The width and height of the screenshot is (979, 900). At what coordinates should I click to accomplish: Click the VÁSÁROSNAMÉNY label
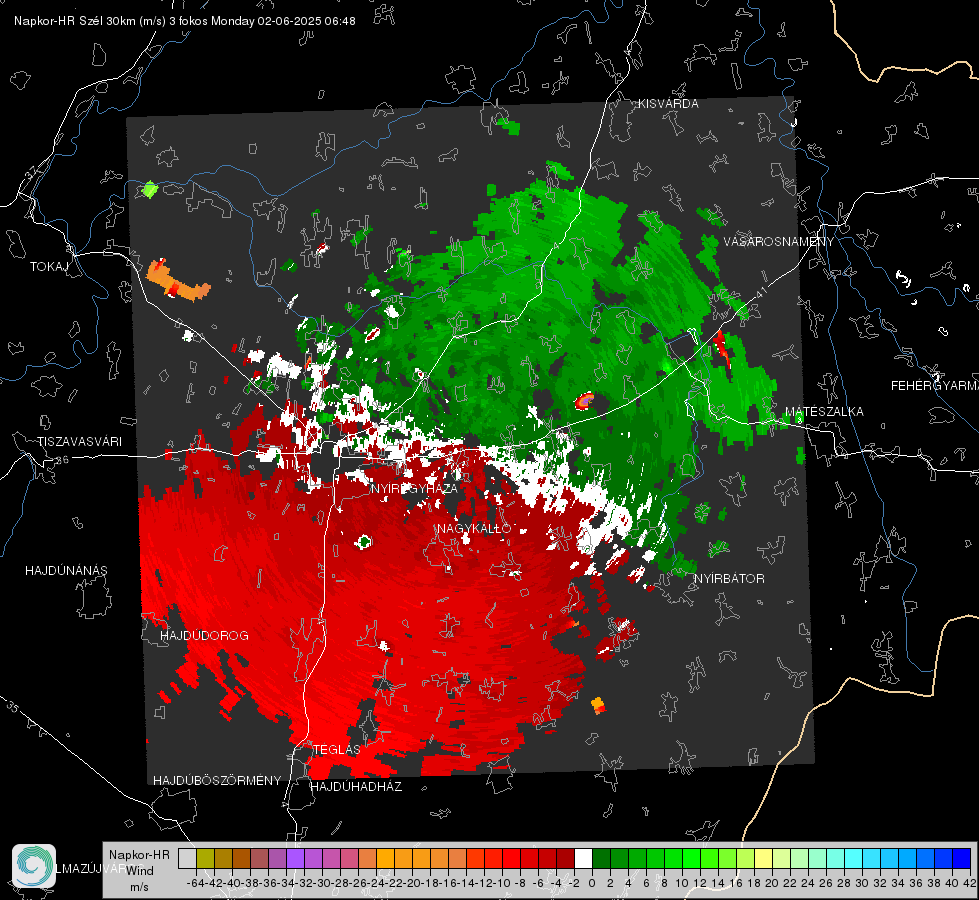click(x=779, y=242)
